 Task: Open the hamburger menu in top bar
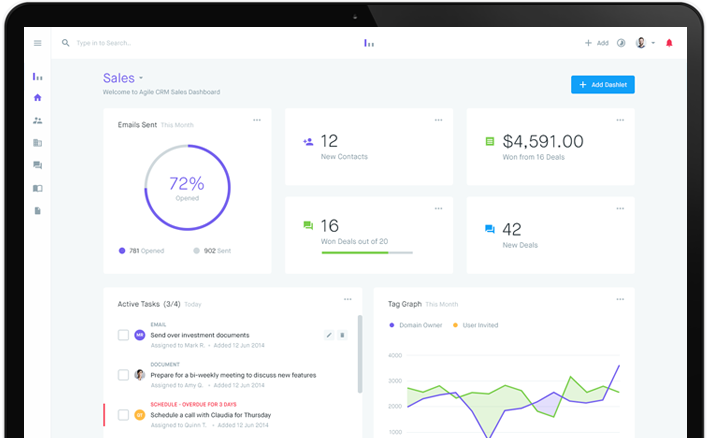pos(38,43)
